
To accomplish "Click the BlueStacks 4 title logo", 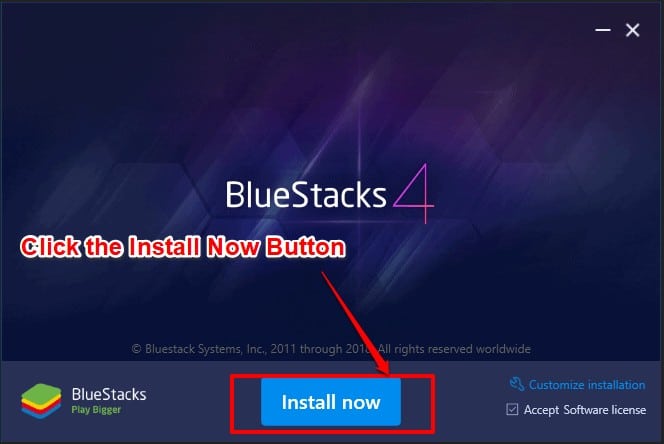I will [330, 194].
